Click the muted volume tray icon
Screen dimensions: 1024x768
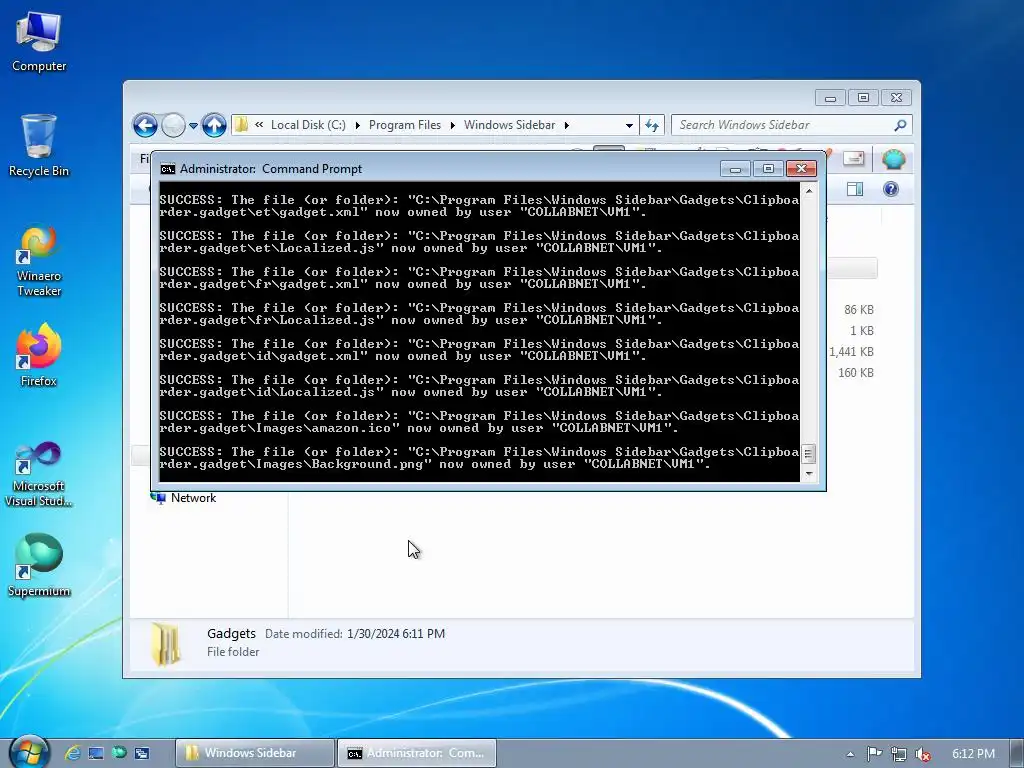(923, 754)
